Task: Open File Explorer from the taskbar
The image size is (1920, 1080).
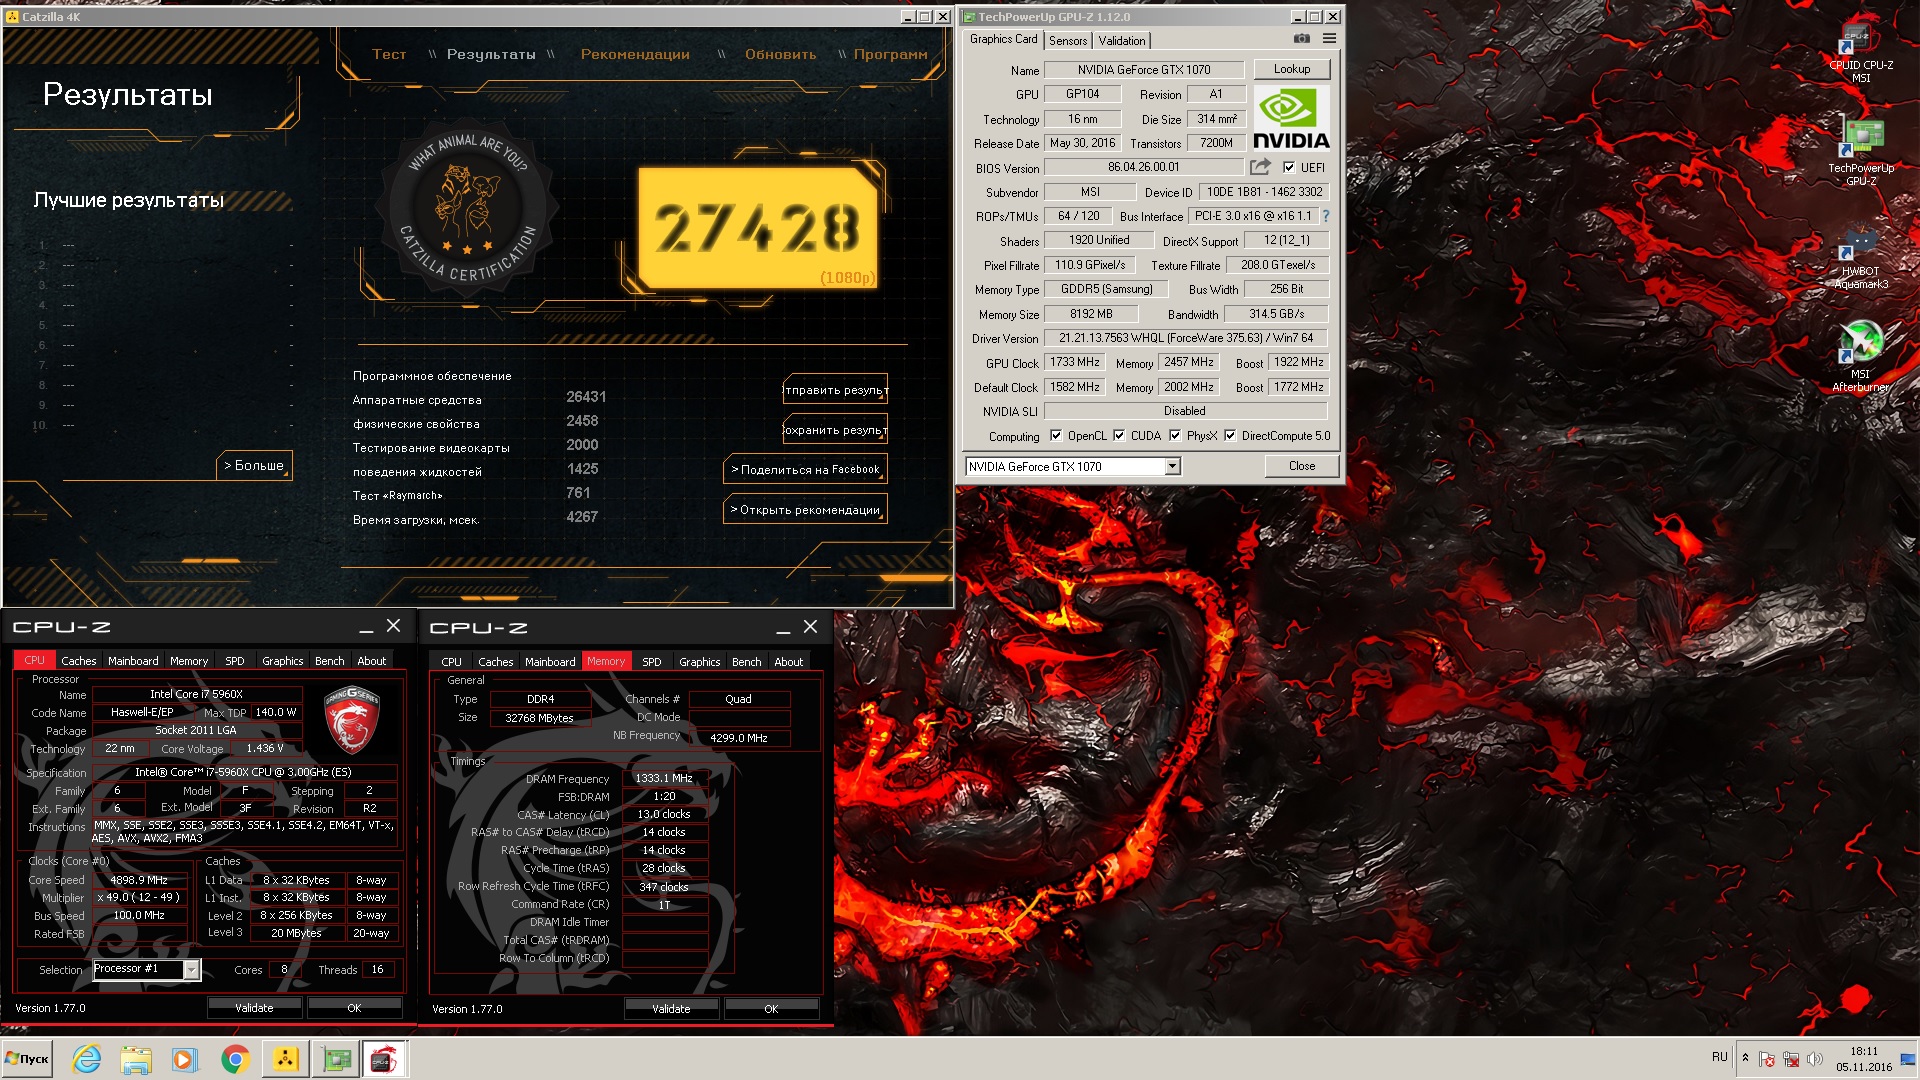Action: 135,1059
